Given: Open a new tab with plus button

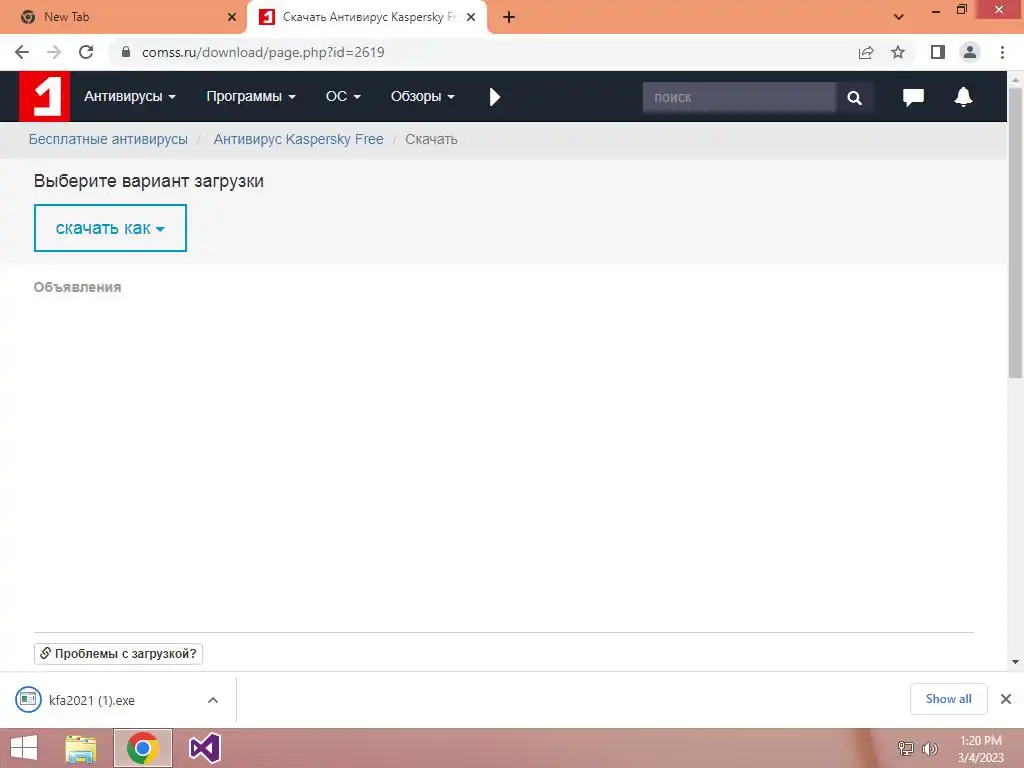Looking at the screenshot, I should point(509,17).
